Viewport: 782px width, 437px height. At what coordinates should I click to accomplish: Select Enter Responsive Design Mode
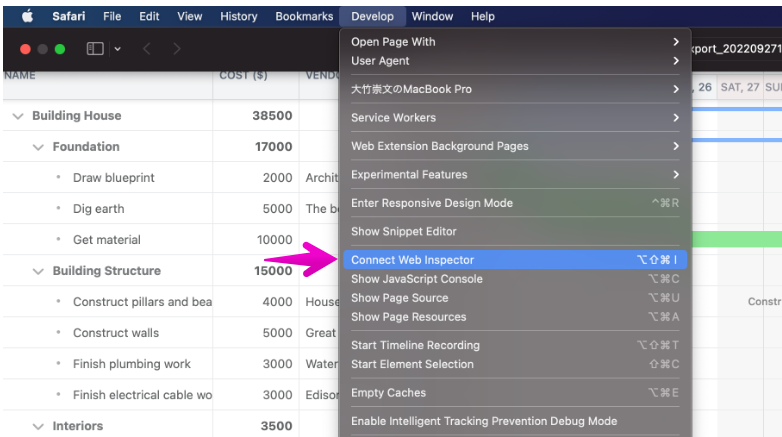coord(432,203)
